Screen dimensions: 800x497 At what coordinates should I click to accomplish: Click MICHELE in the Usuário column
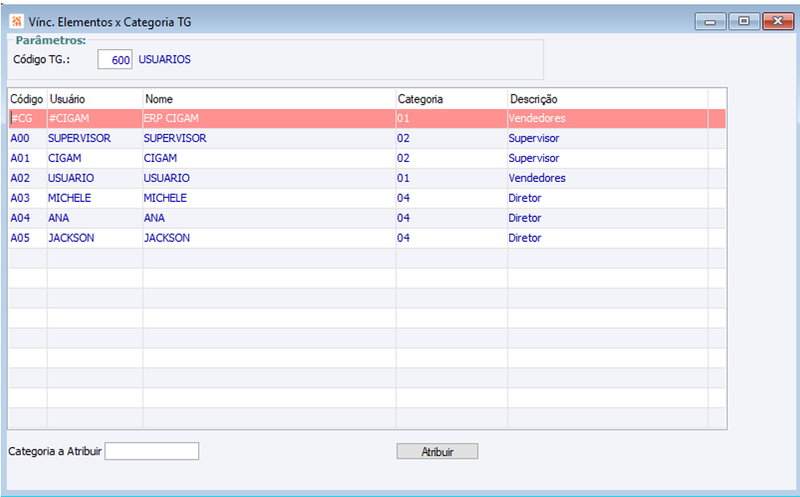tap(94, 198)
